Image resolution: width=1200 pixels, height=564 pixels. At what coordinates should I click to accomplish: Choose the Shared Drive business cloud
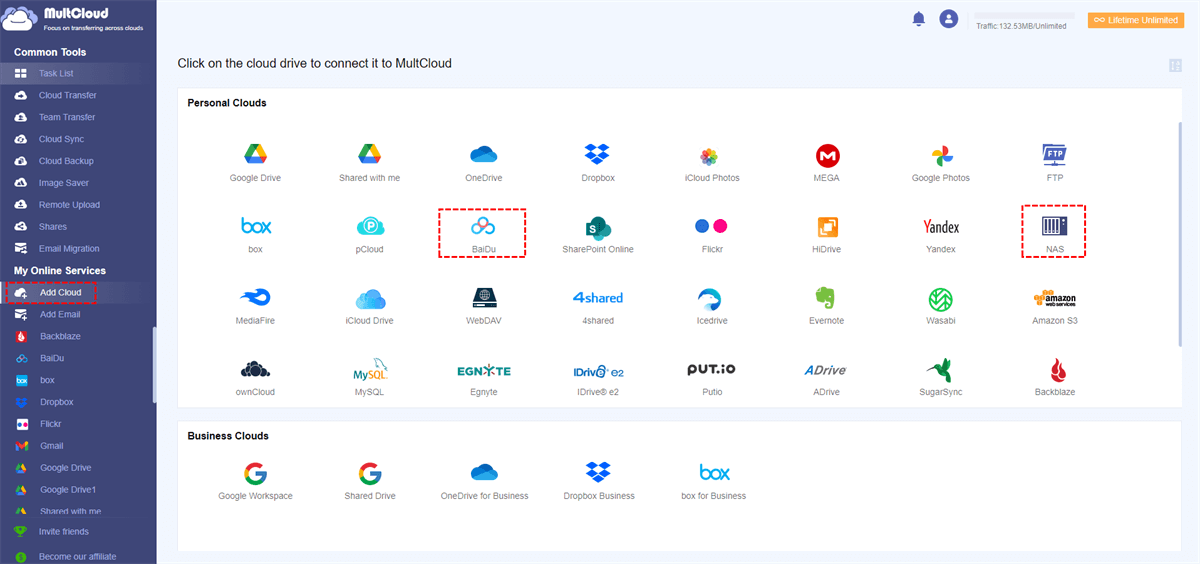pos(370,473)
